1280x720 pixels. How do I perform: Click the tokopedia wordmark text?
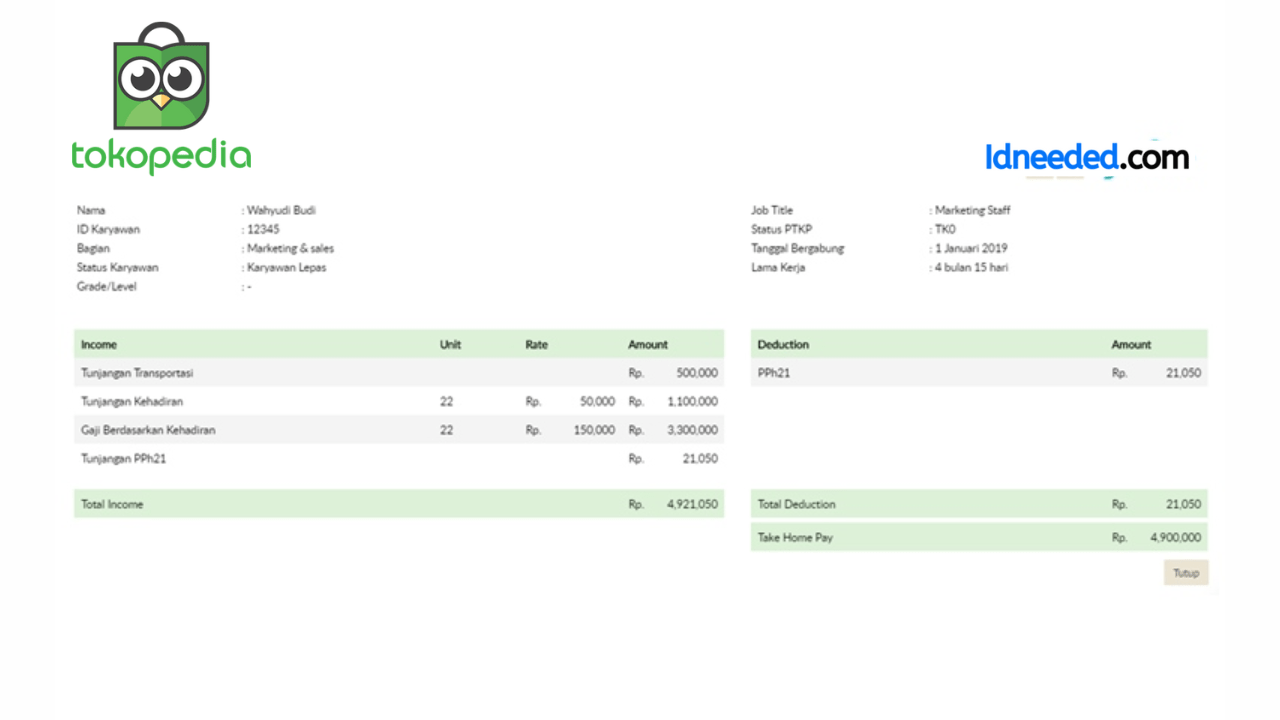coord(161,157)
